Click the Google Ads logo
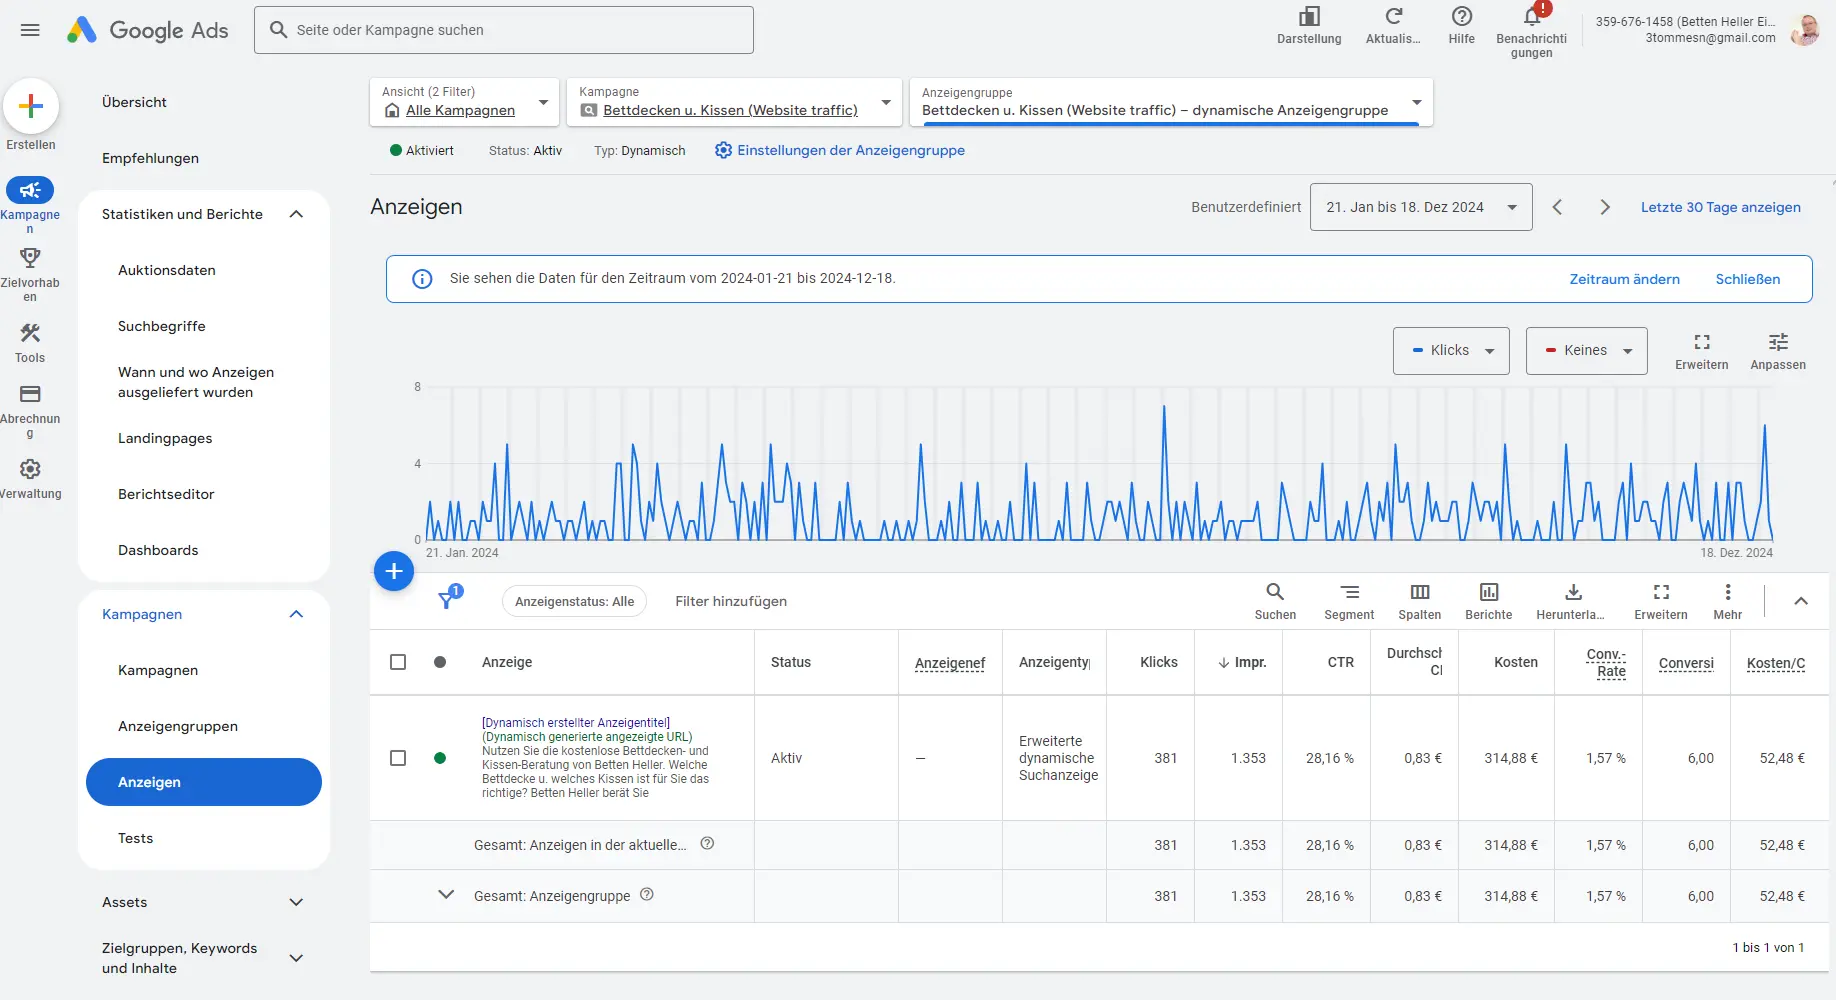Screen dimensions: 1836x1000 (147, 30)
